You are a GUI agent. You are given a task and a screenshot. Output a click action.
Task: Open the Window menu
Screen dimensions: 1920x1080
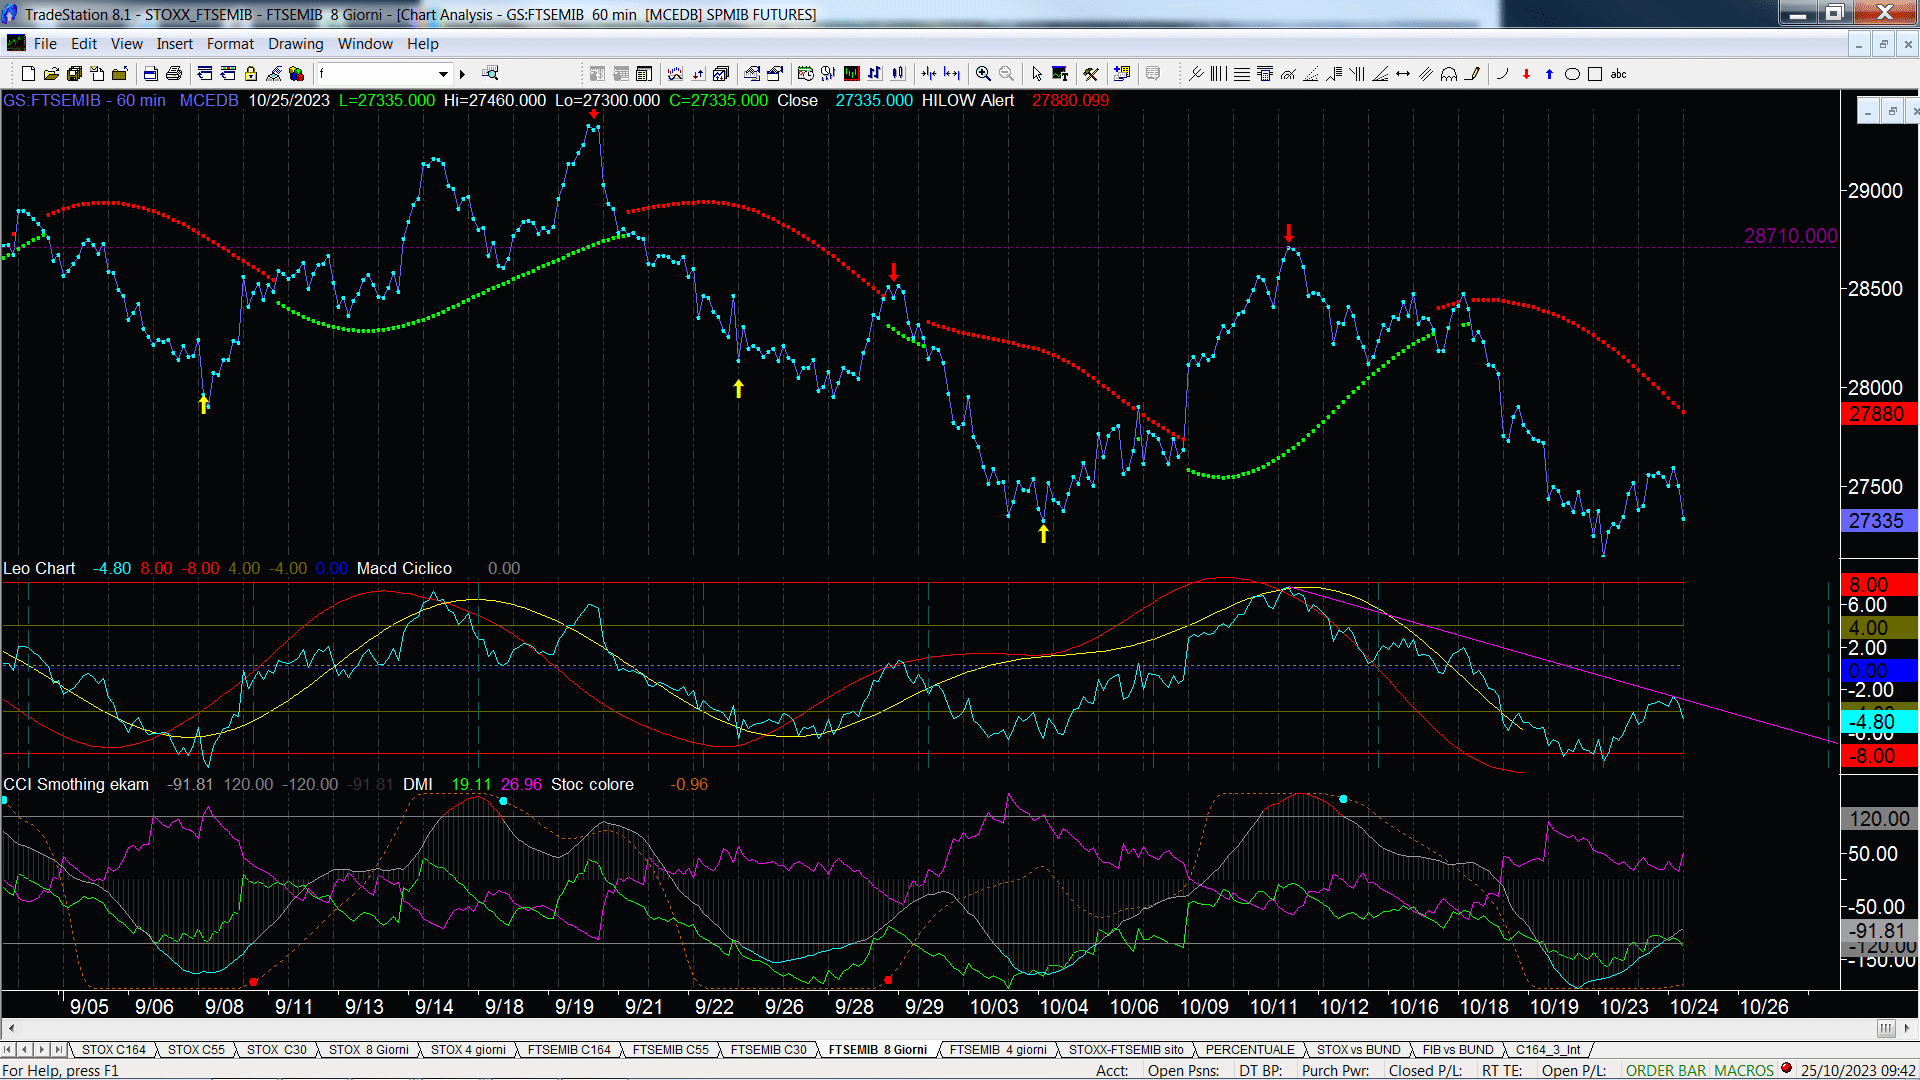click(x=365, y=44)
